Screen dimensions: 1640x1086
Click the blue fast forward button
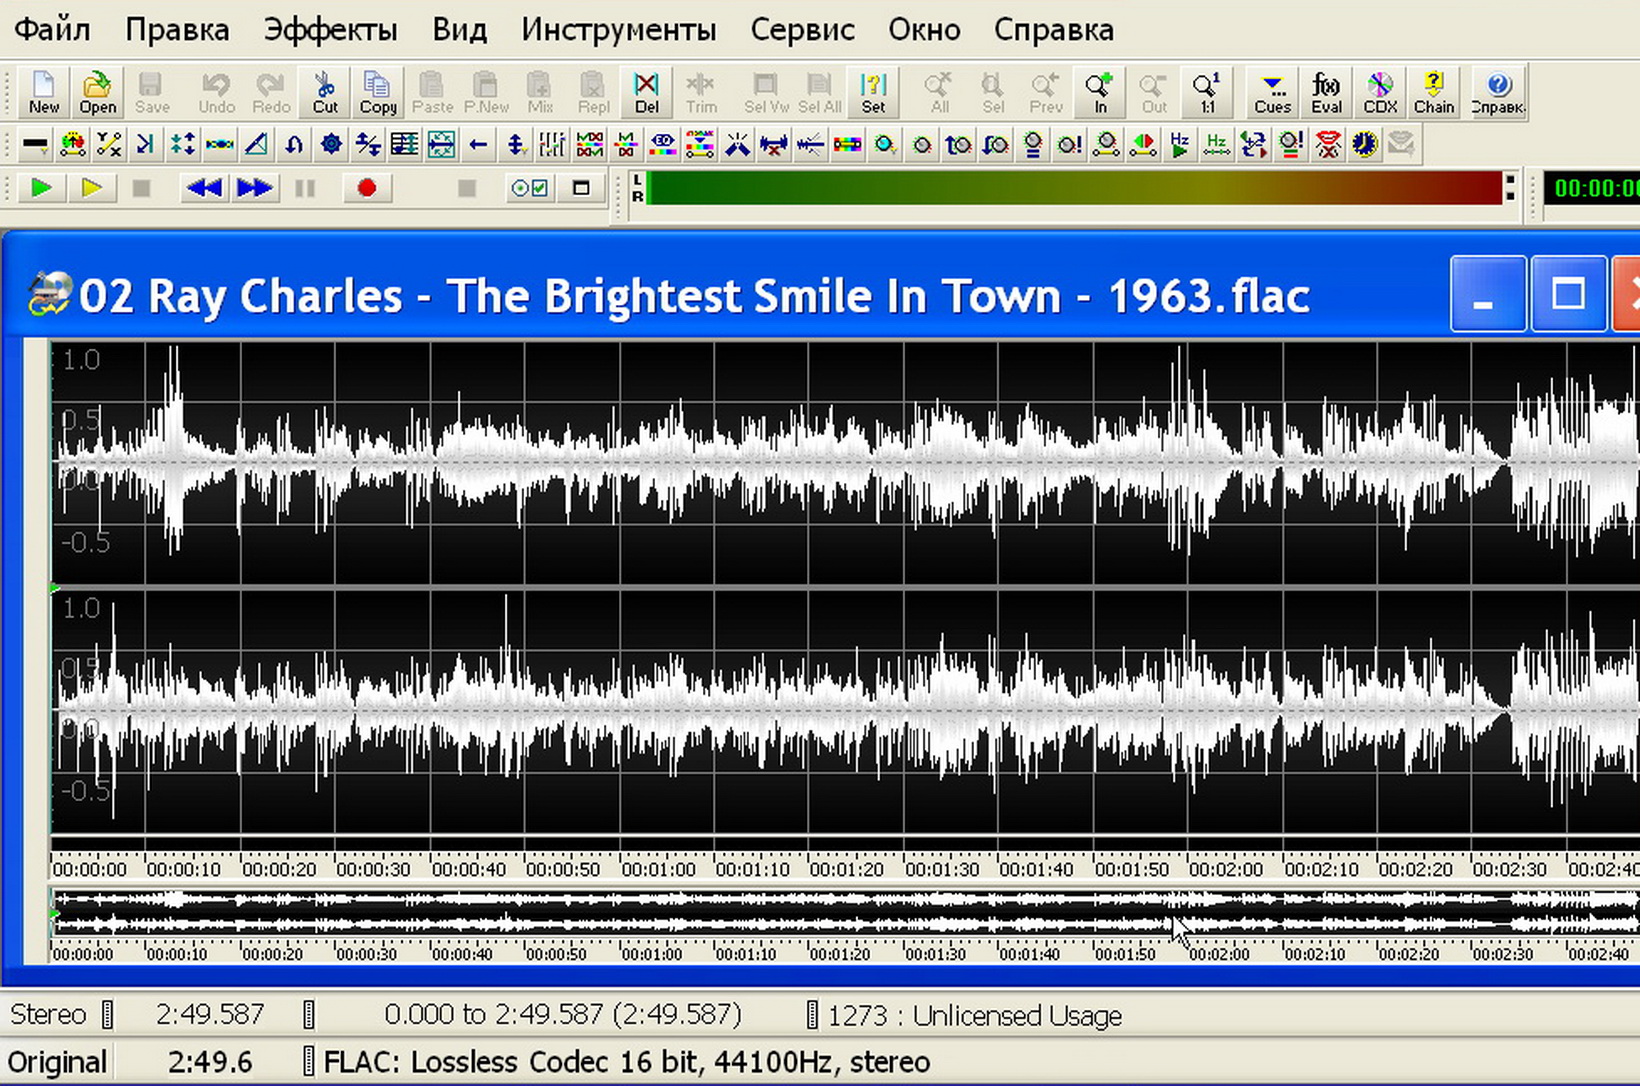point(254,188)
